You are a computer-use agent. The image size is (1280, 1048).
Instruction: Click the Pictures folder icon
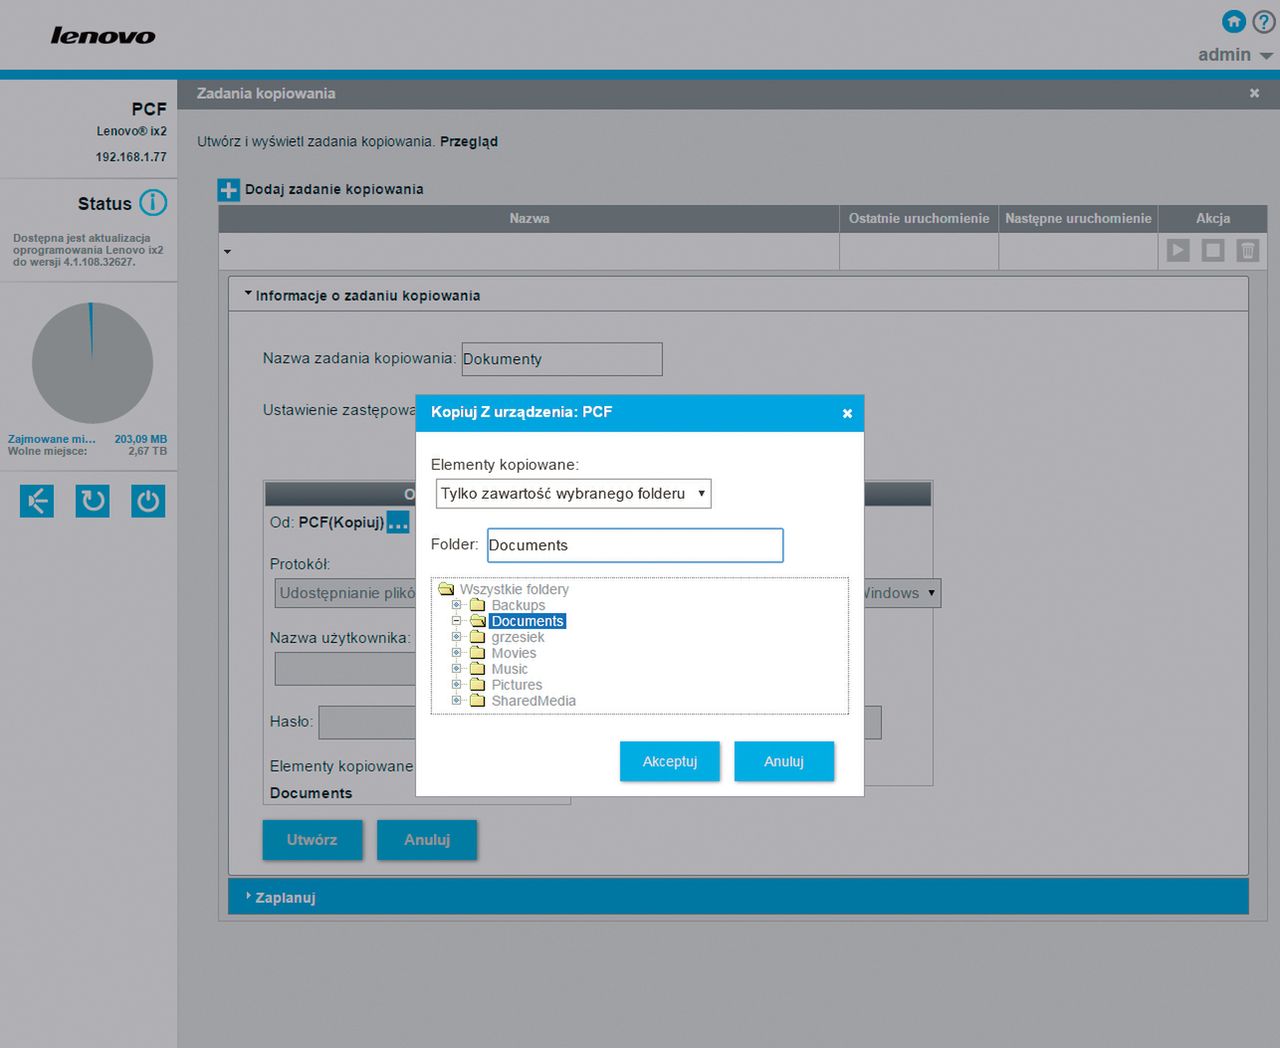pos(478,685)
